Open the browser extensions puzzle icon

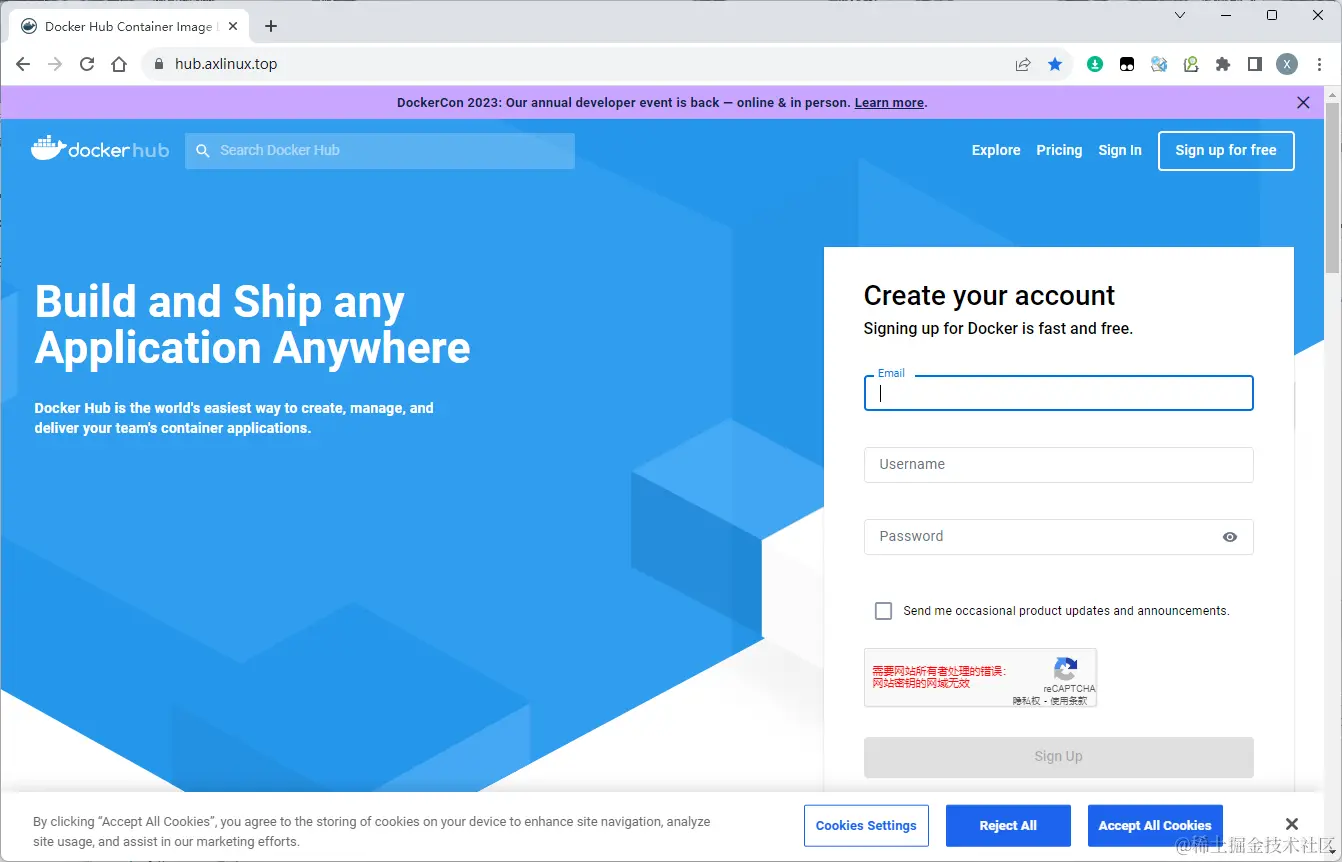[1222, 64]
